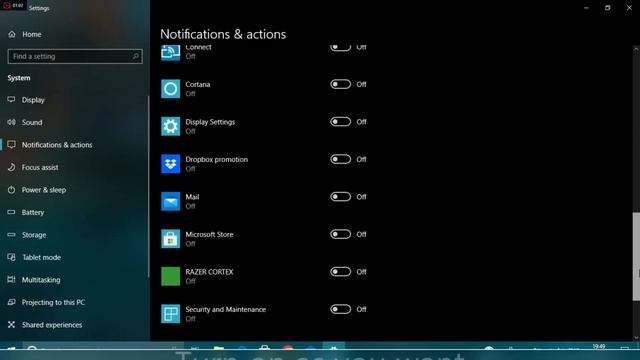Click the Focus assist moon icon
The width and height of the screenshot is (640, 360).
pyautogui.click(x=11, y=167)
